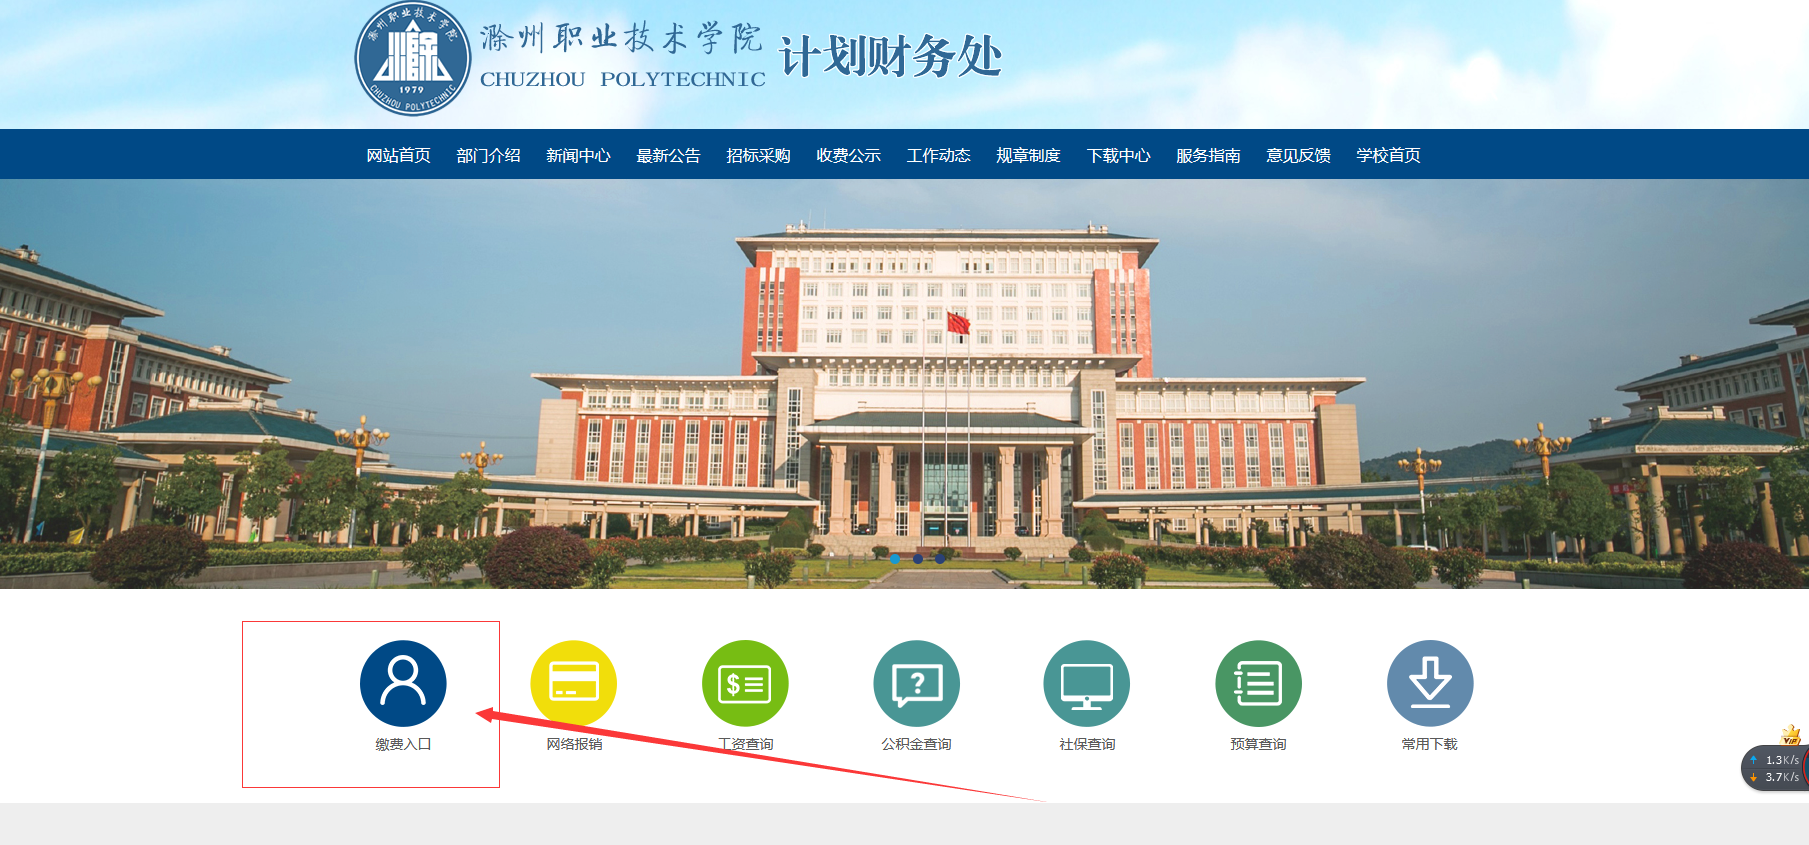Go to 网站首页 in navigation bar

point(398,155)
